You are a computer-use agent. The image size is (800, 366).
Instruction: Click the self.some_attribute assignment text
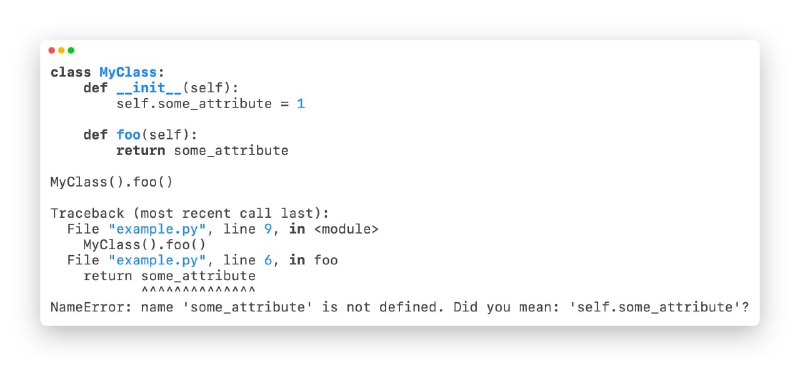(x=194, y=104)
